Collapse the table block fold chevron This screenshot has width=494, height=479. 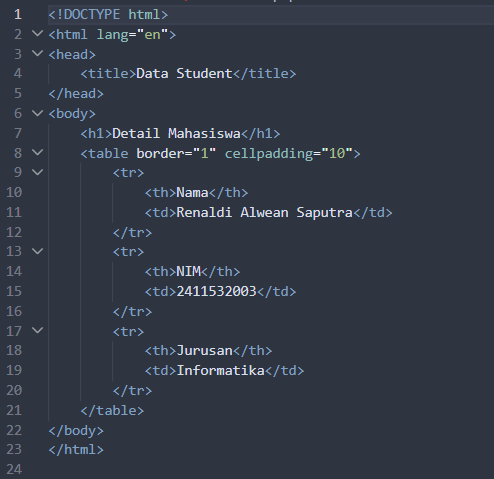coord(37,153)
